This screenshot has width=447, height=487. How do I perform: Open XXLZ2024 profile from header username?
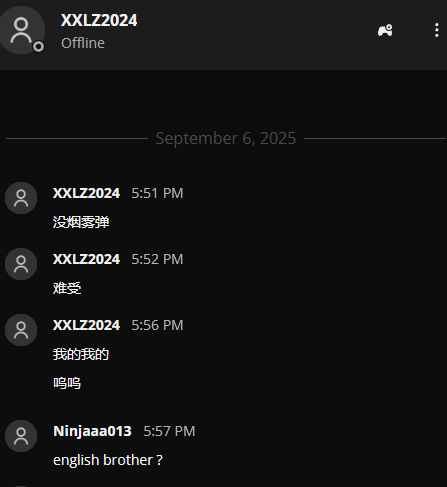[x=99, y=20]
